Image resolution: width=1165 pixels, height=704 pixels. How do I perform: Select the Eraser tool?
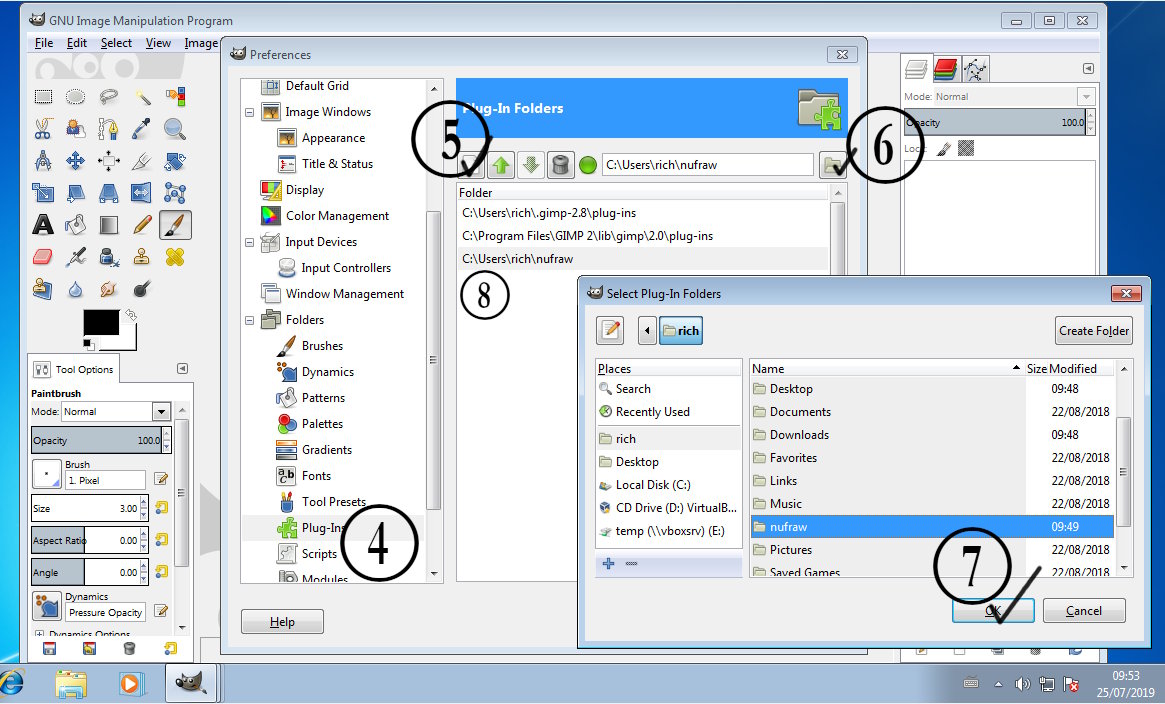point(43,257)
